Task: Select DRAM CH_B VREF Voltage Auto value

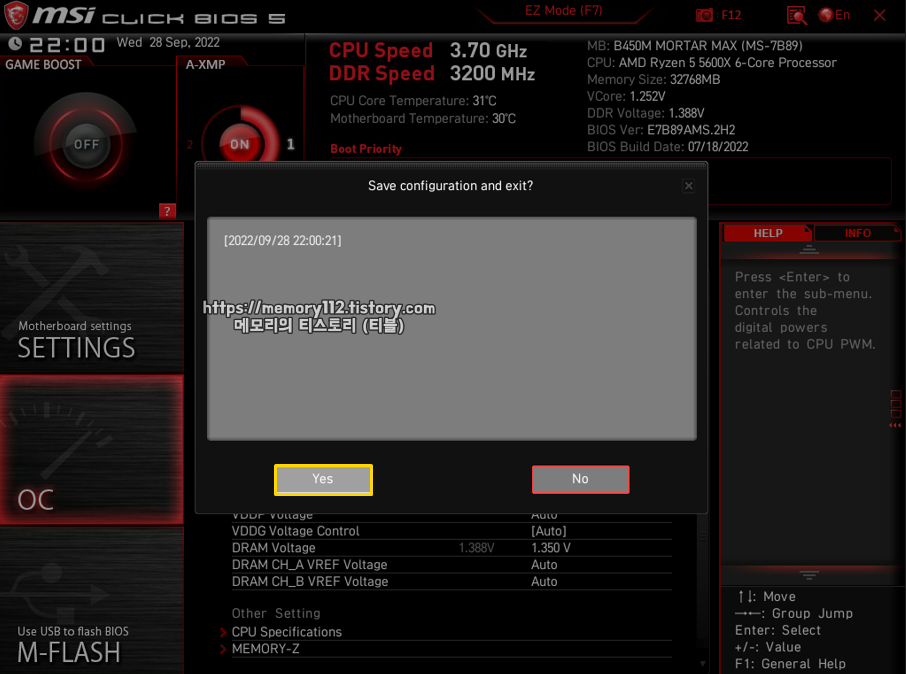Action: [x=544, y=581]
